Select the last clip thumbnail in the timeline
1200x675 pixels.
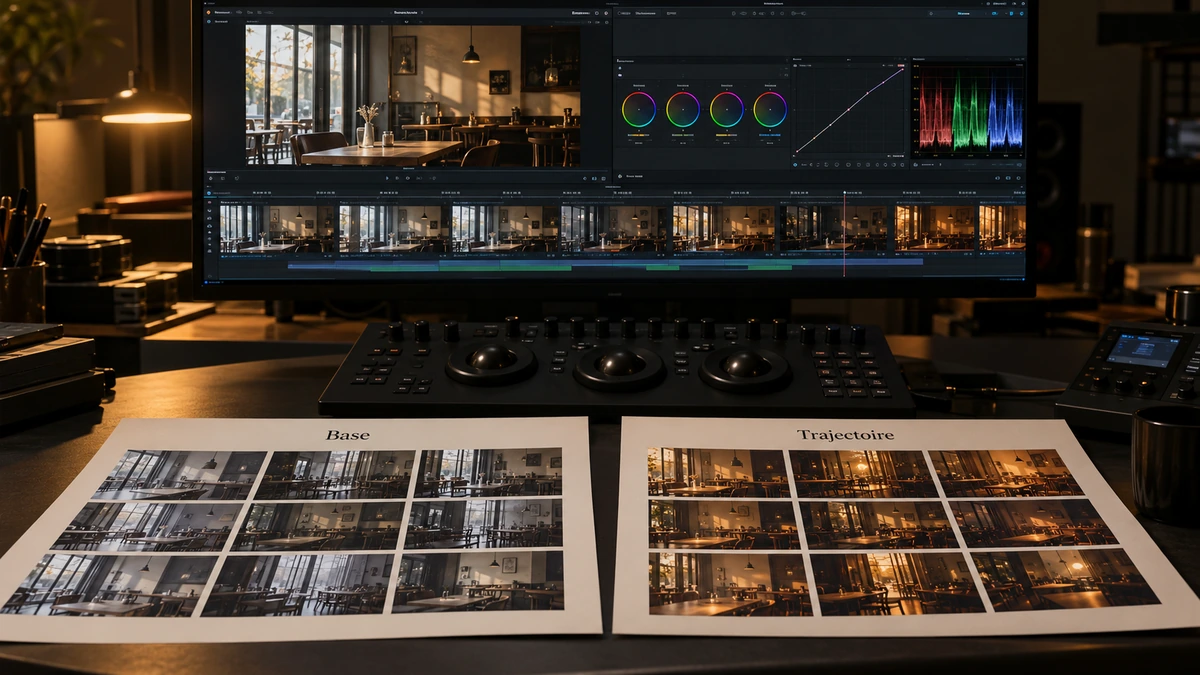coord(1002,229)
